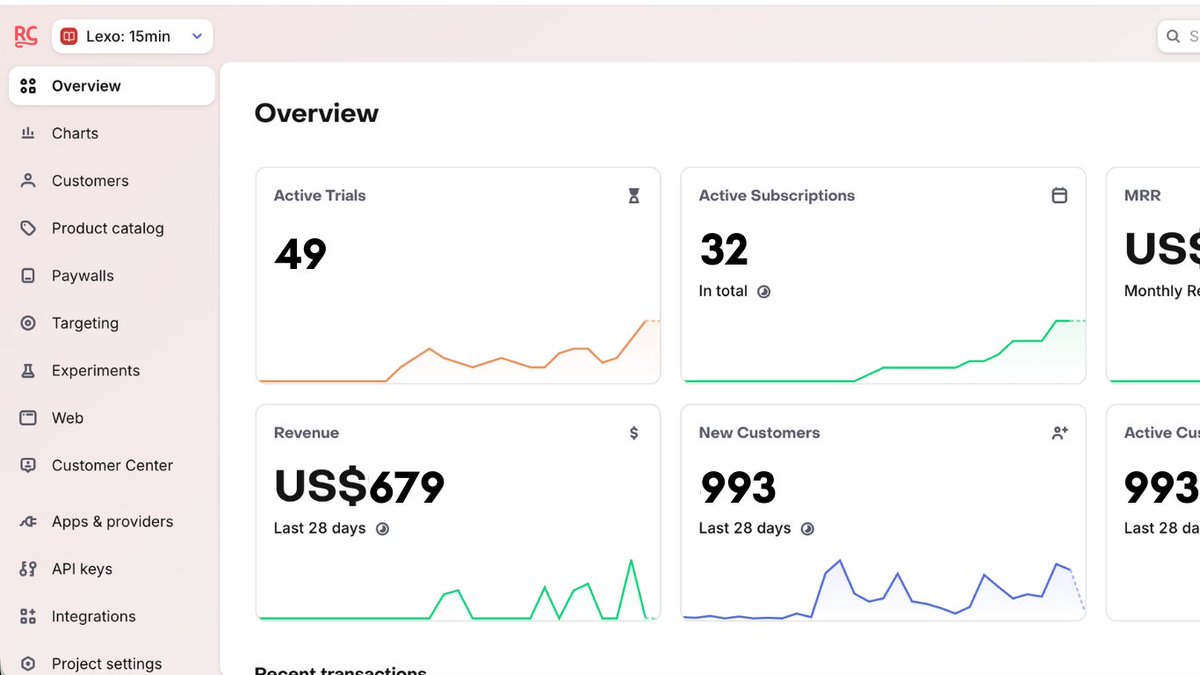Click the Active Trials orange chart

point(458,350)
